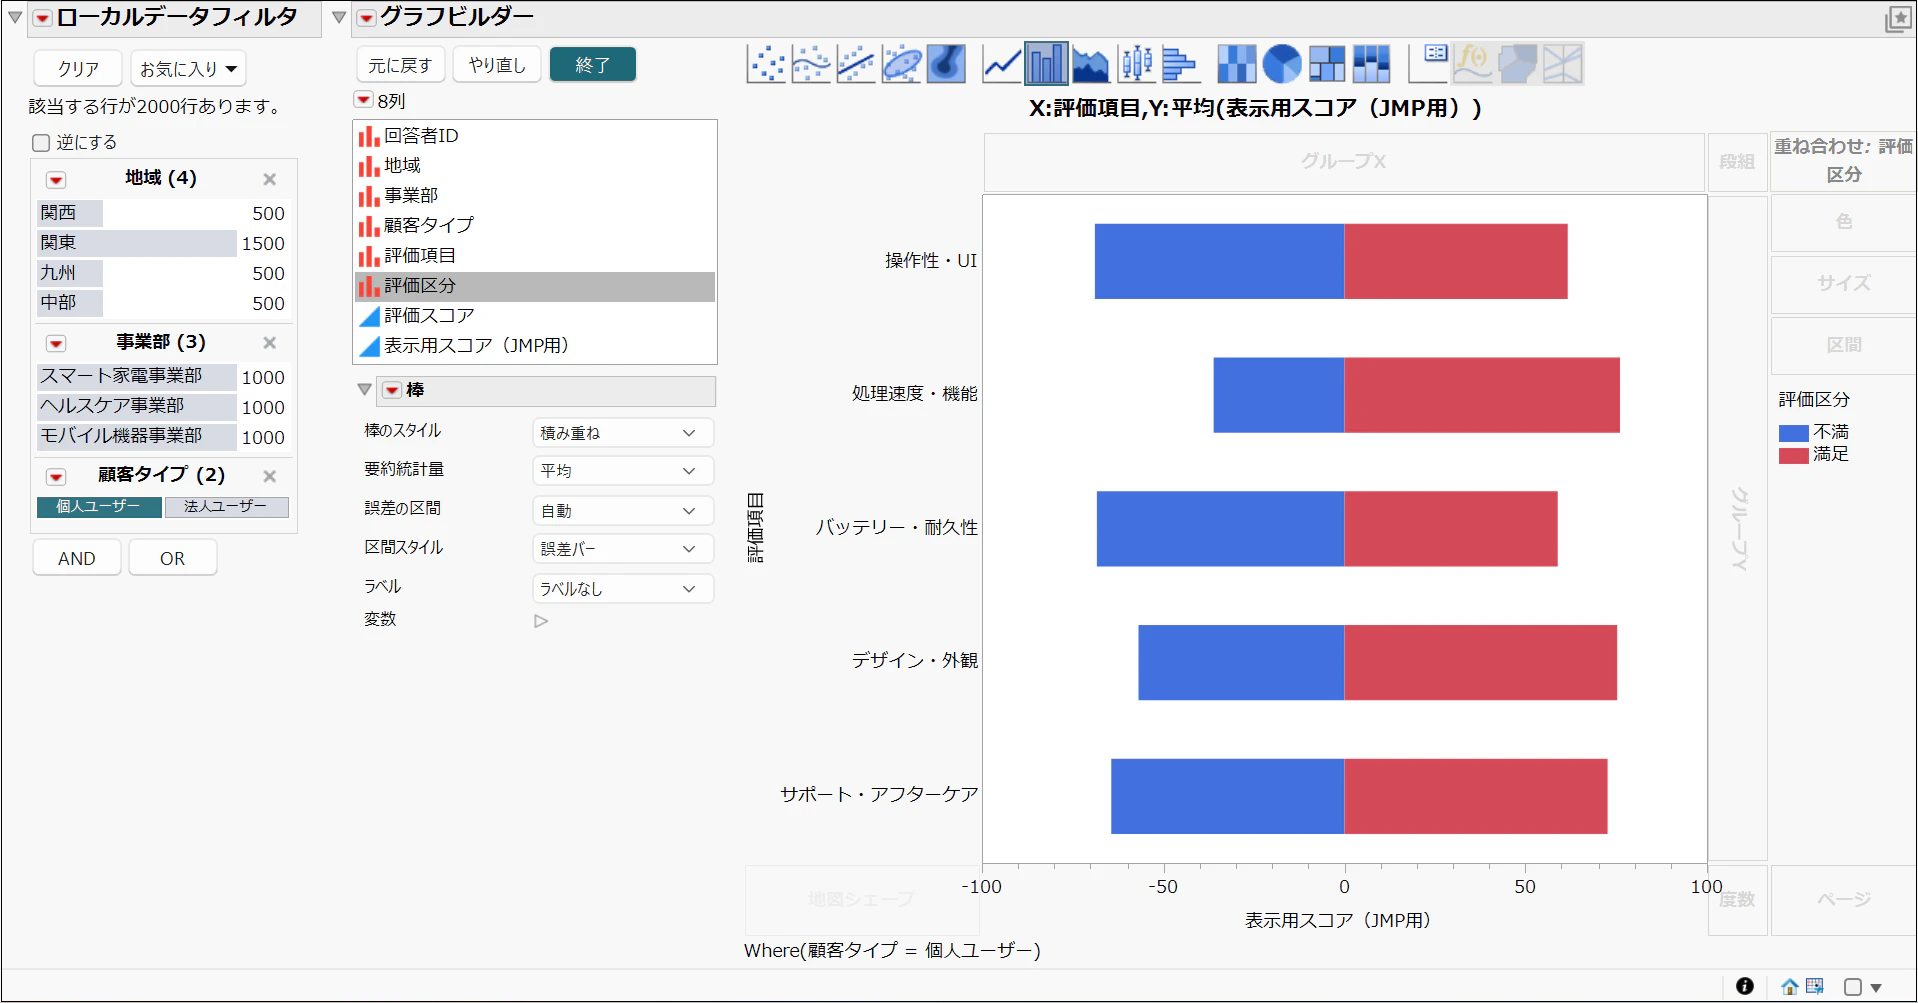This screenshot has width=1918, height=1003.
Task: Select the Parallel plot element icon
Action: point(1563,64)
